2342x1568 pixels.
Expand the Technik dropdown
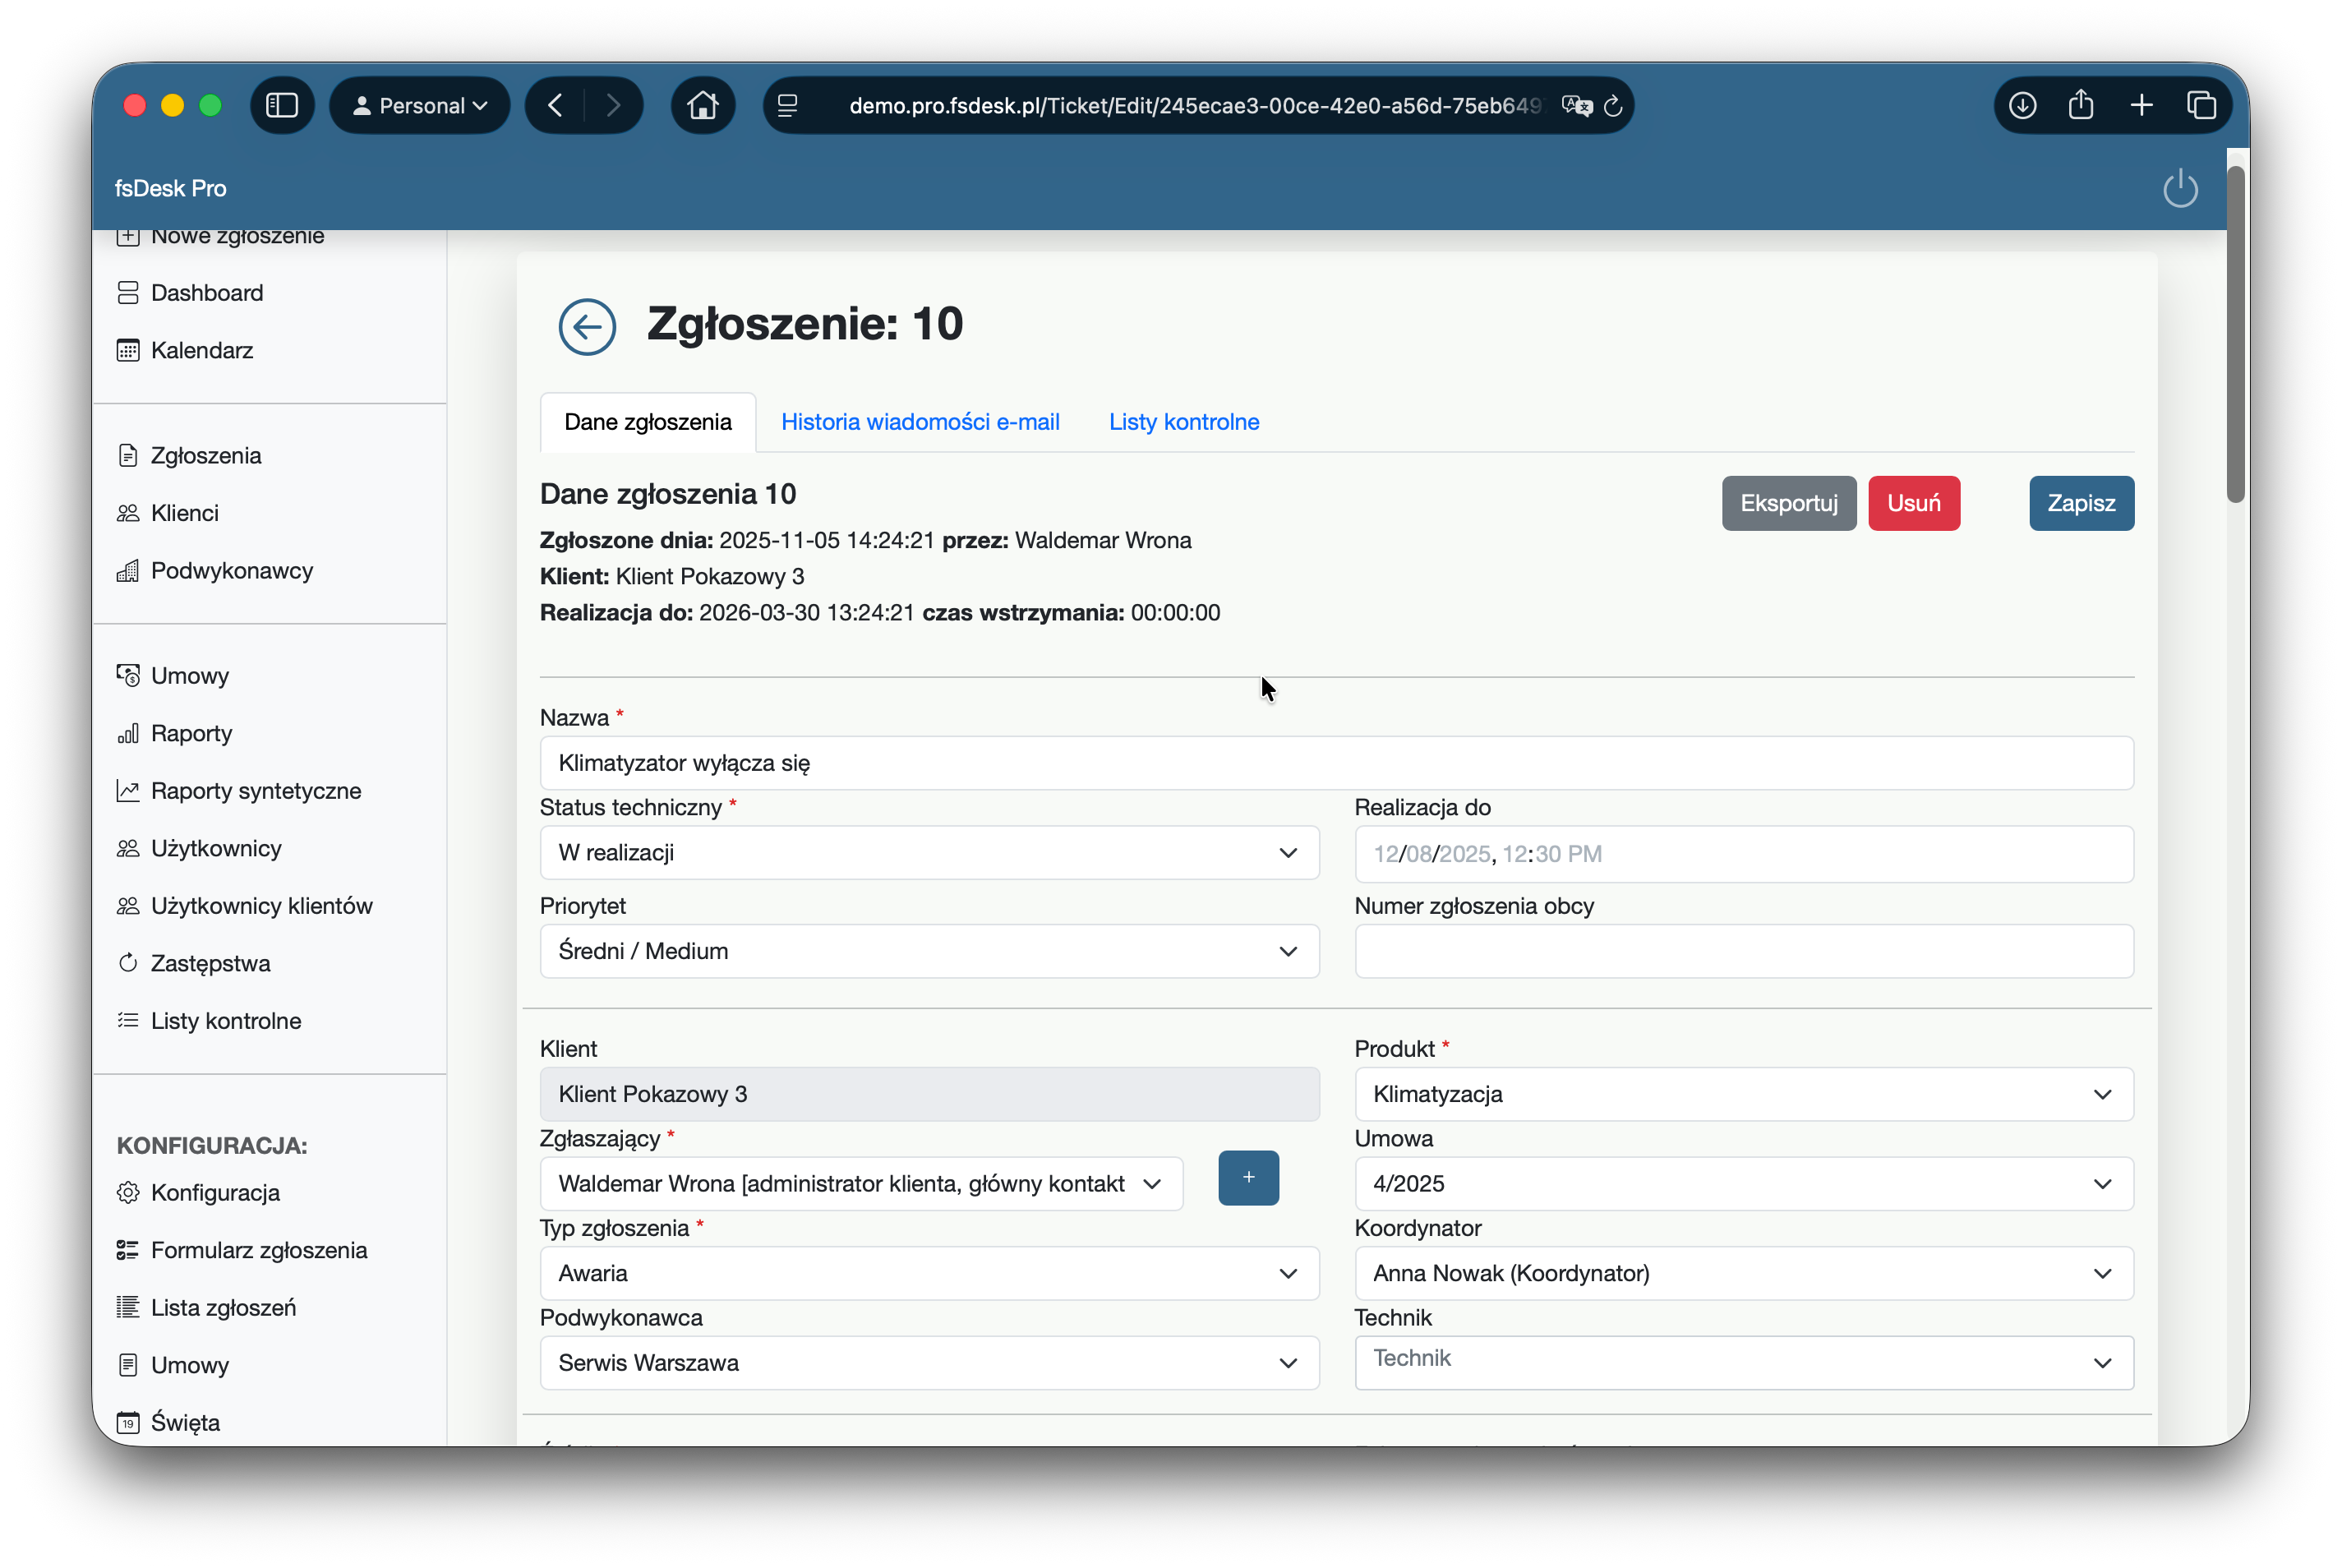[1743, 1362]
